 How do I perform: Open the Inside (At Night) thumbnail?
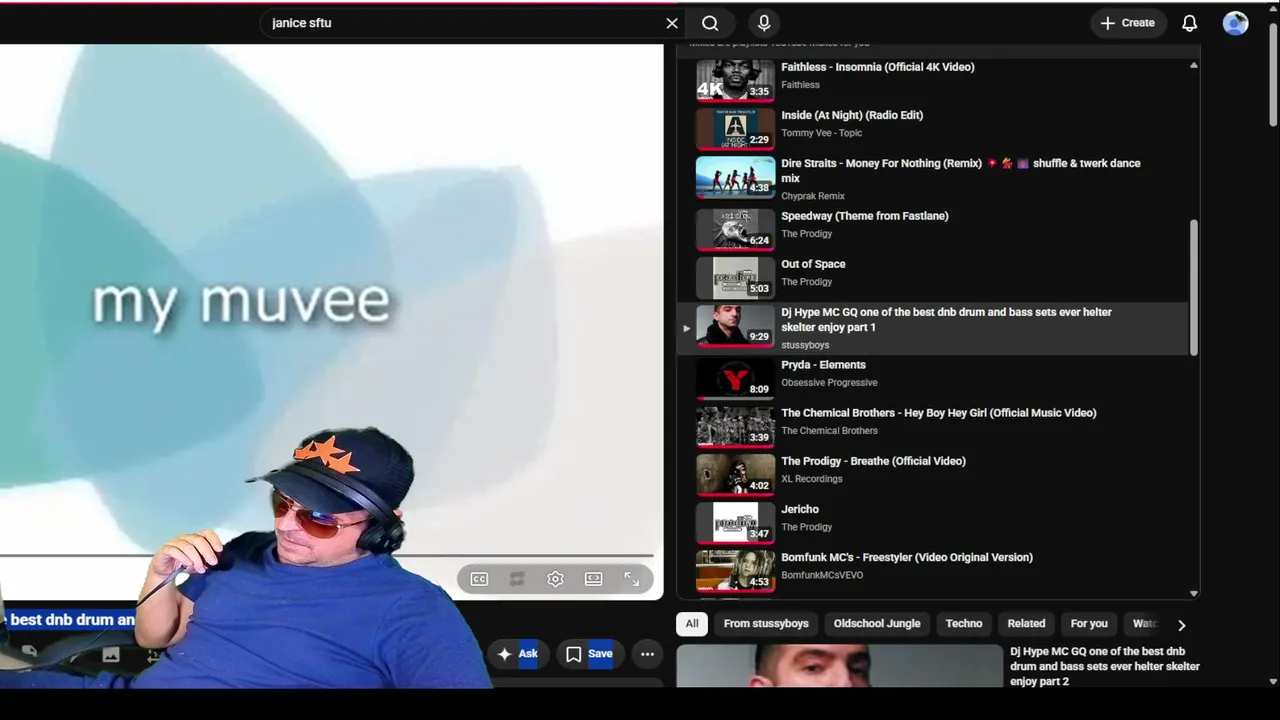(x=735, y=128)
